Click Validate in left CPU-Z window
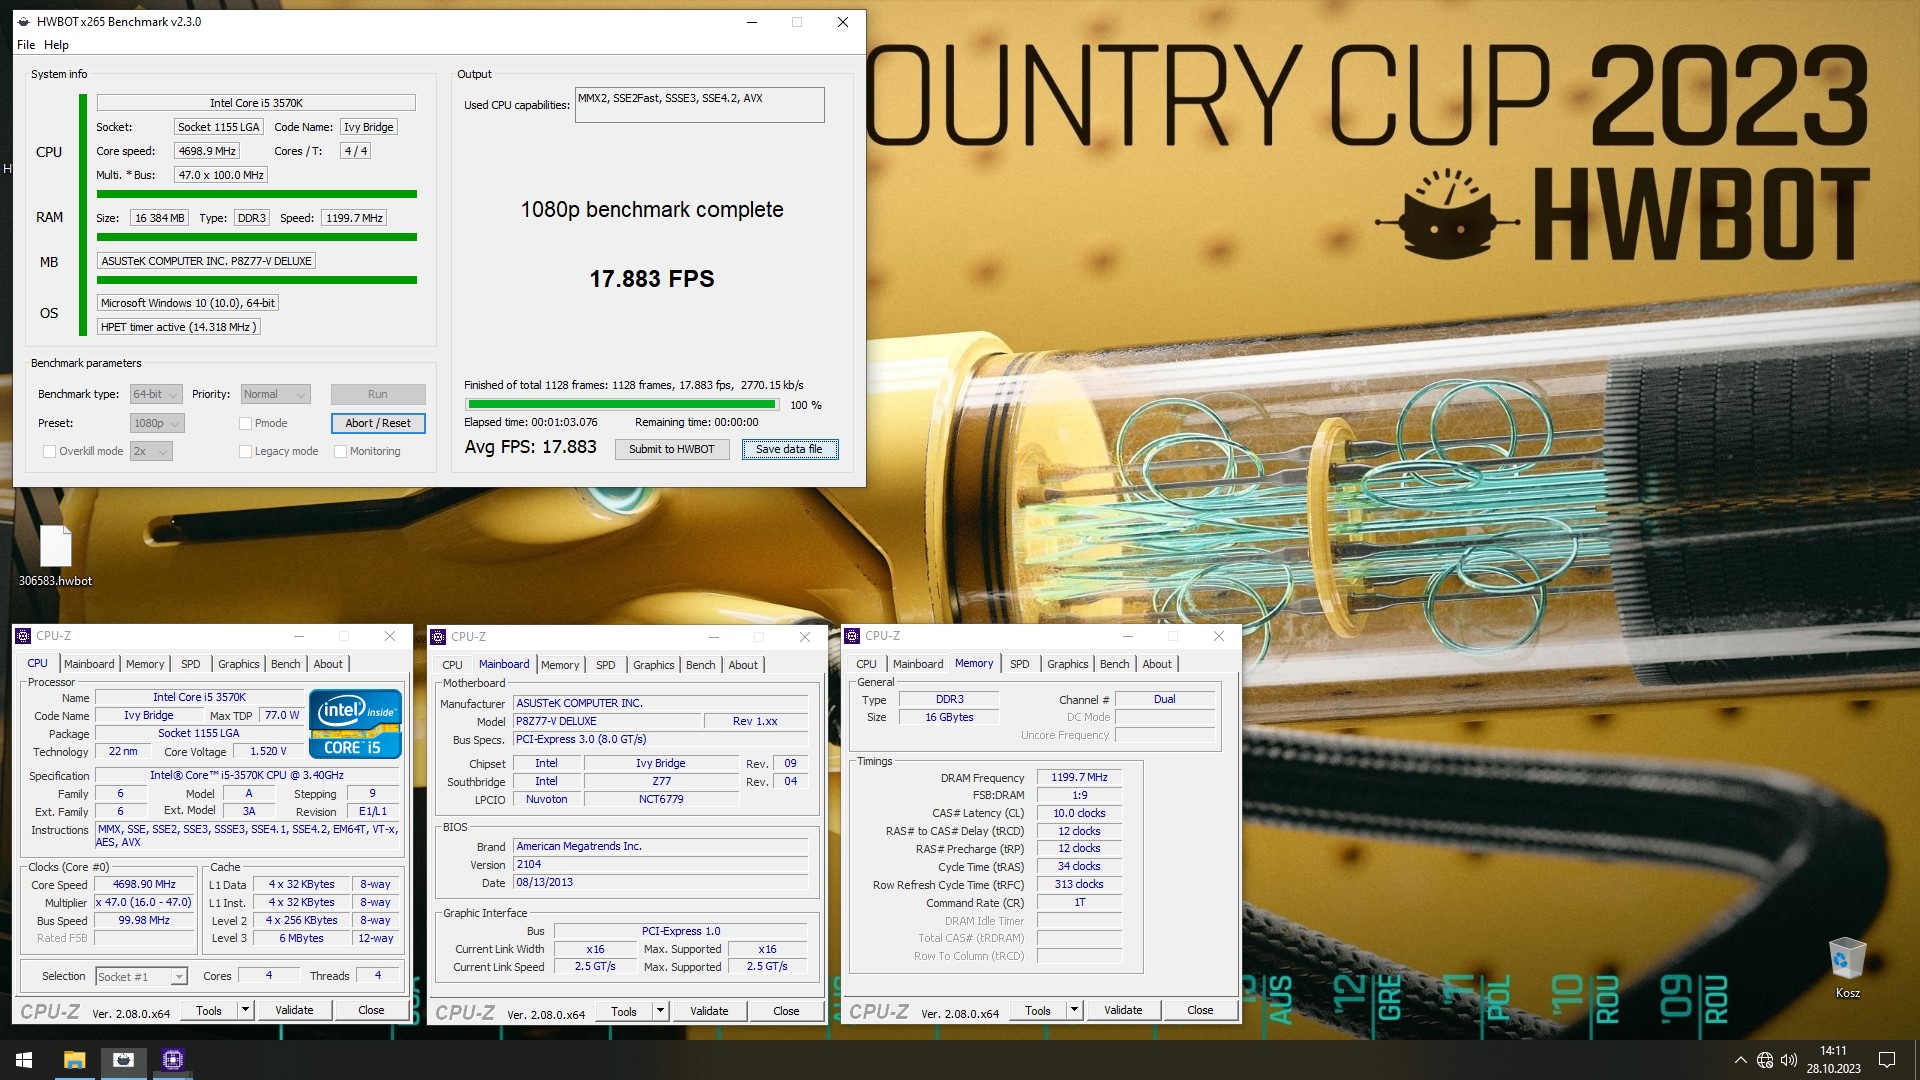 click(x=294, y=1010)
